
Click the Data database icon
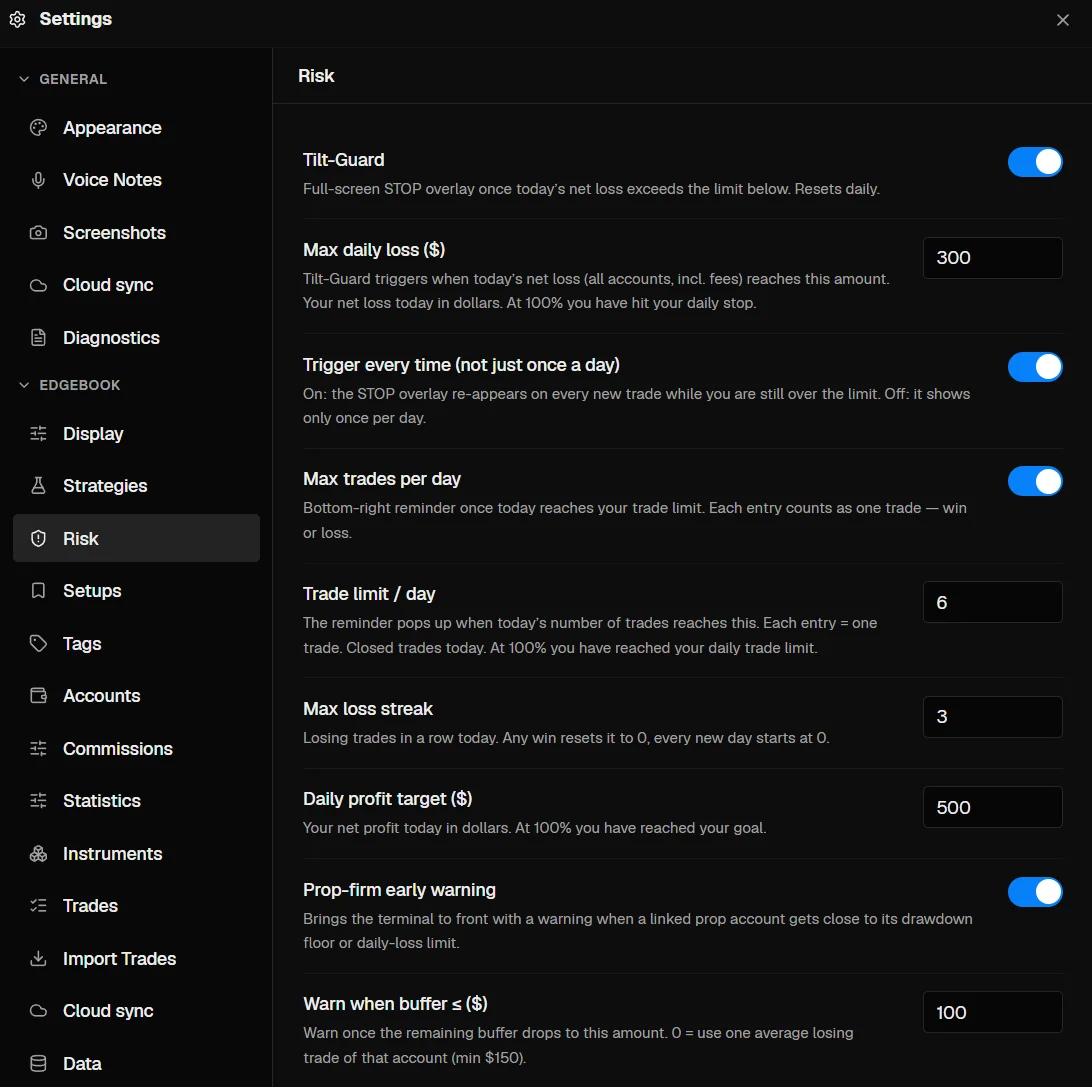pyautogui.click(x=38, y=1064)
